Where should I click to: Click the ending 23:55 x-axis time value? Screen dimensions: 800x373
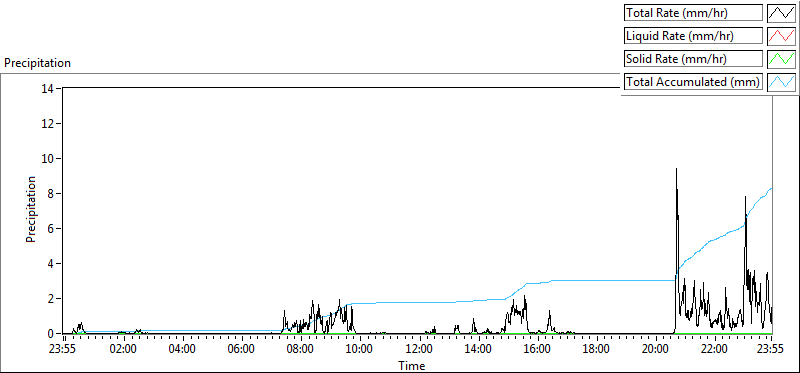pos(771,350)
